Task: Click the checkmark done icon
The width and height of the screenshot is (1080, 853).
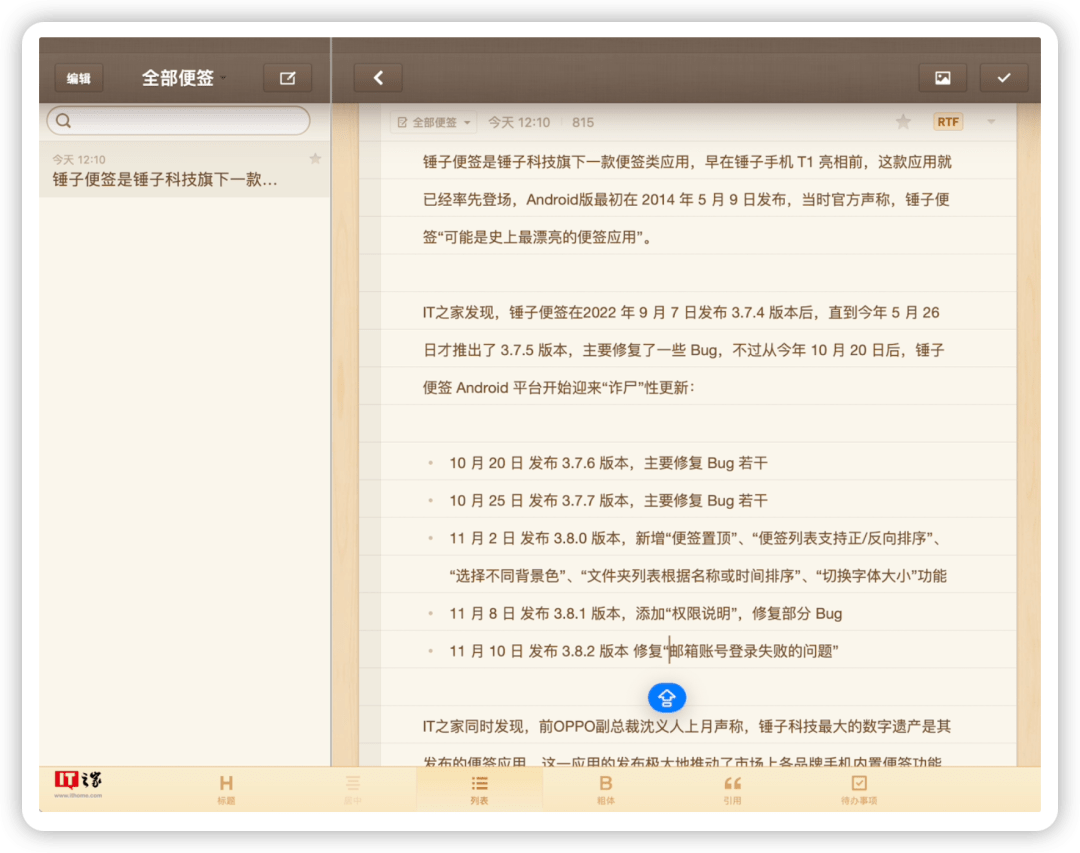Action: [1004, 78]
